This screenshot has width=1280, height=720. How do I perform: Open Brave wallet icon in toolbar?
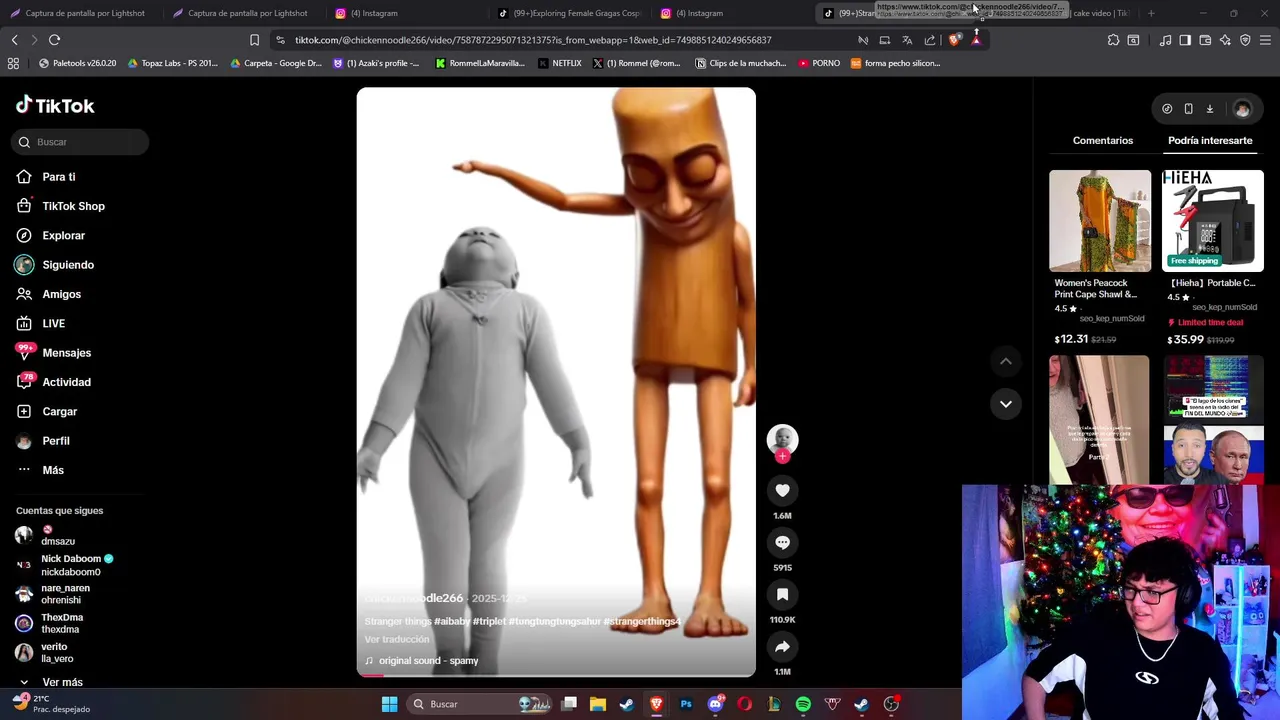click(1205, 40)
